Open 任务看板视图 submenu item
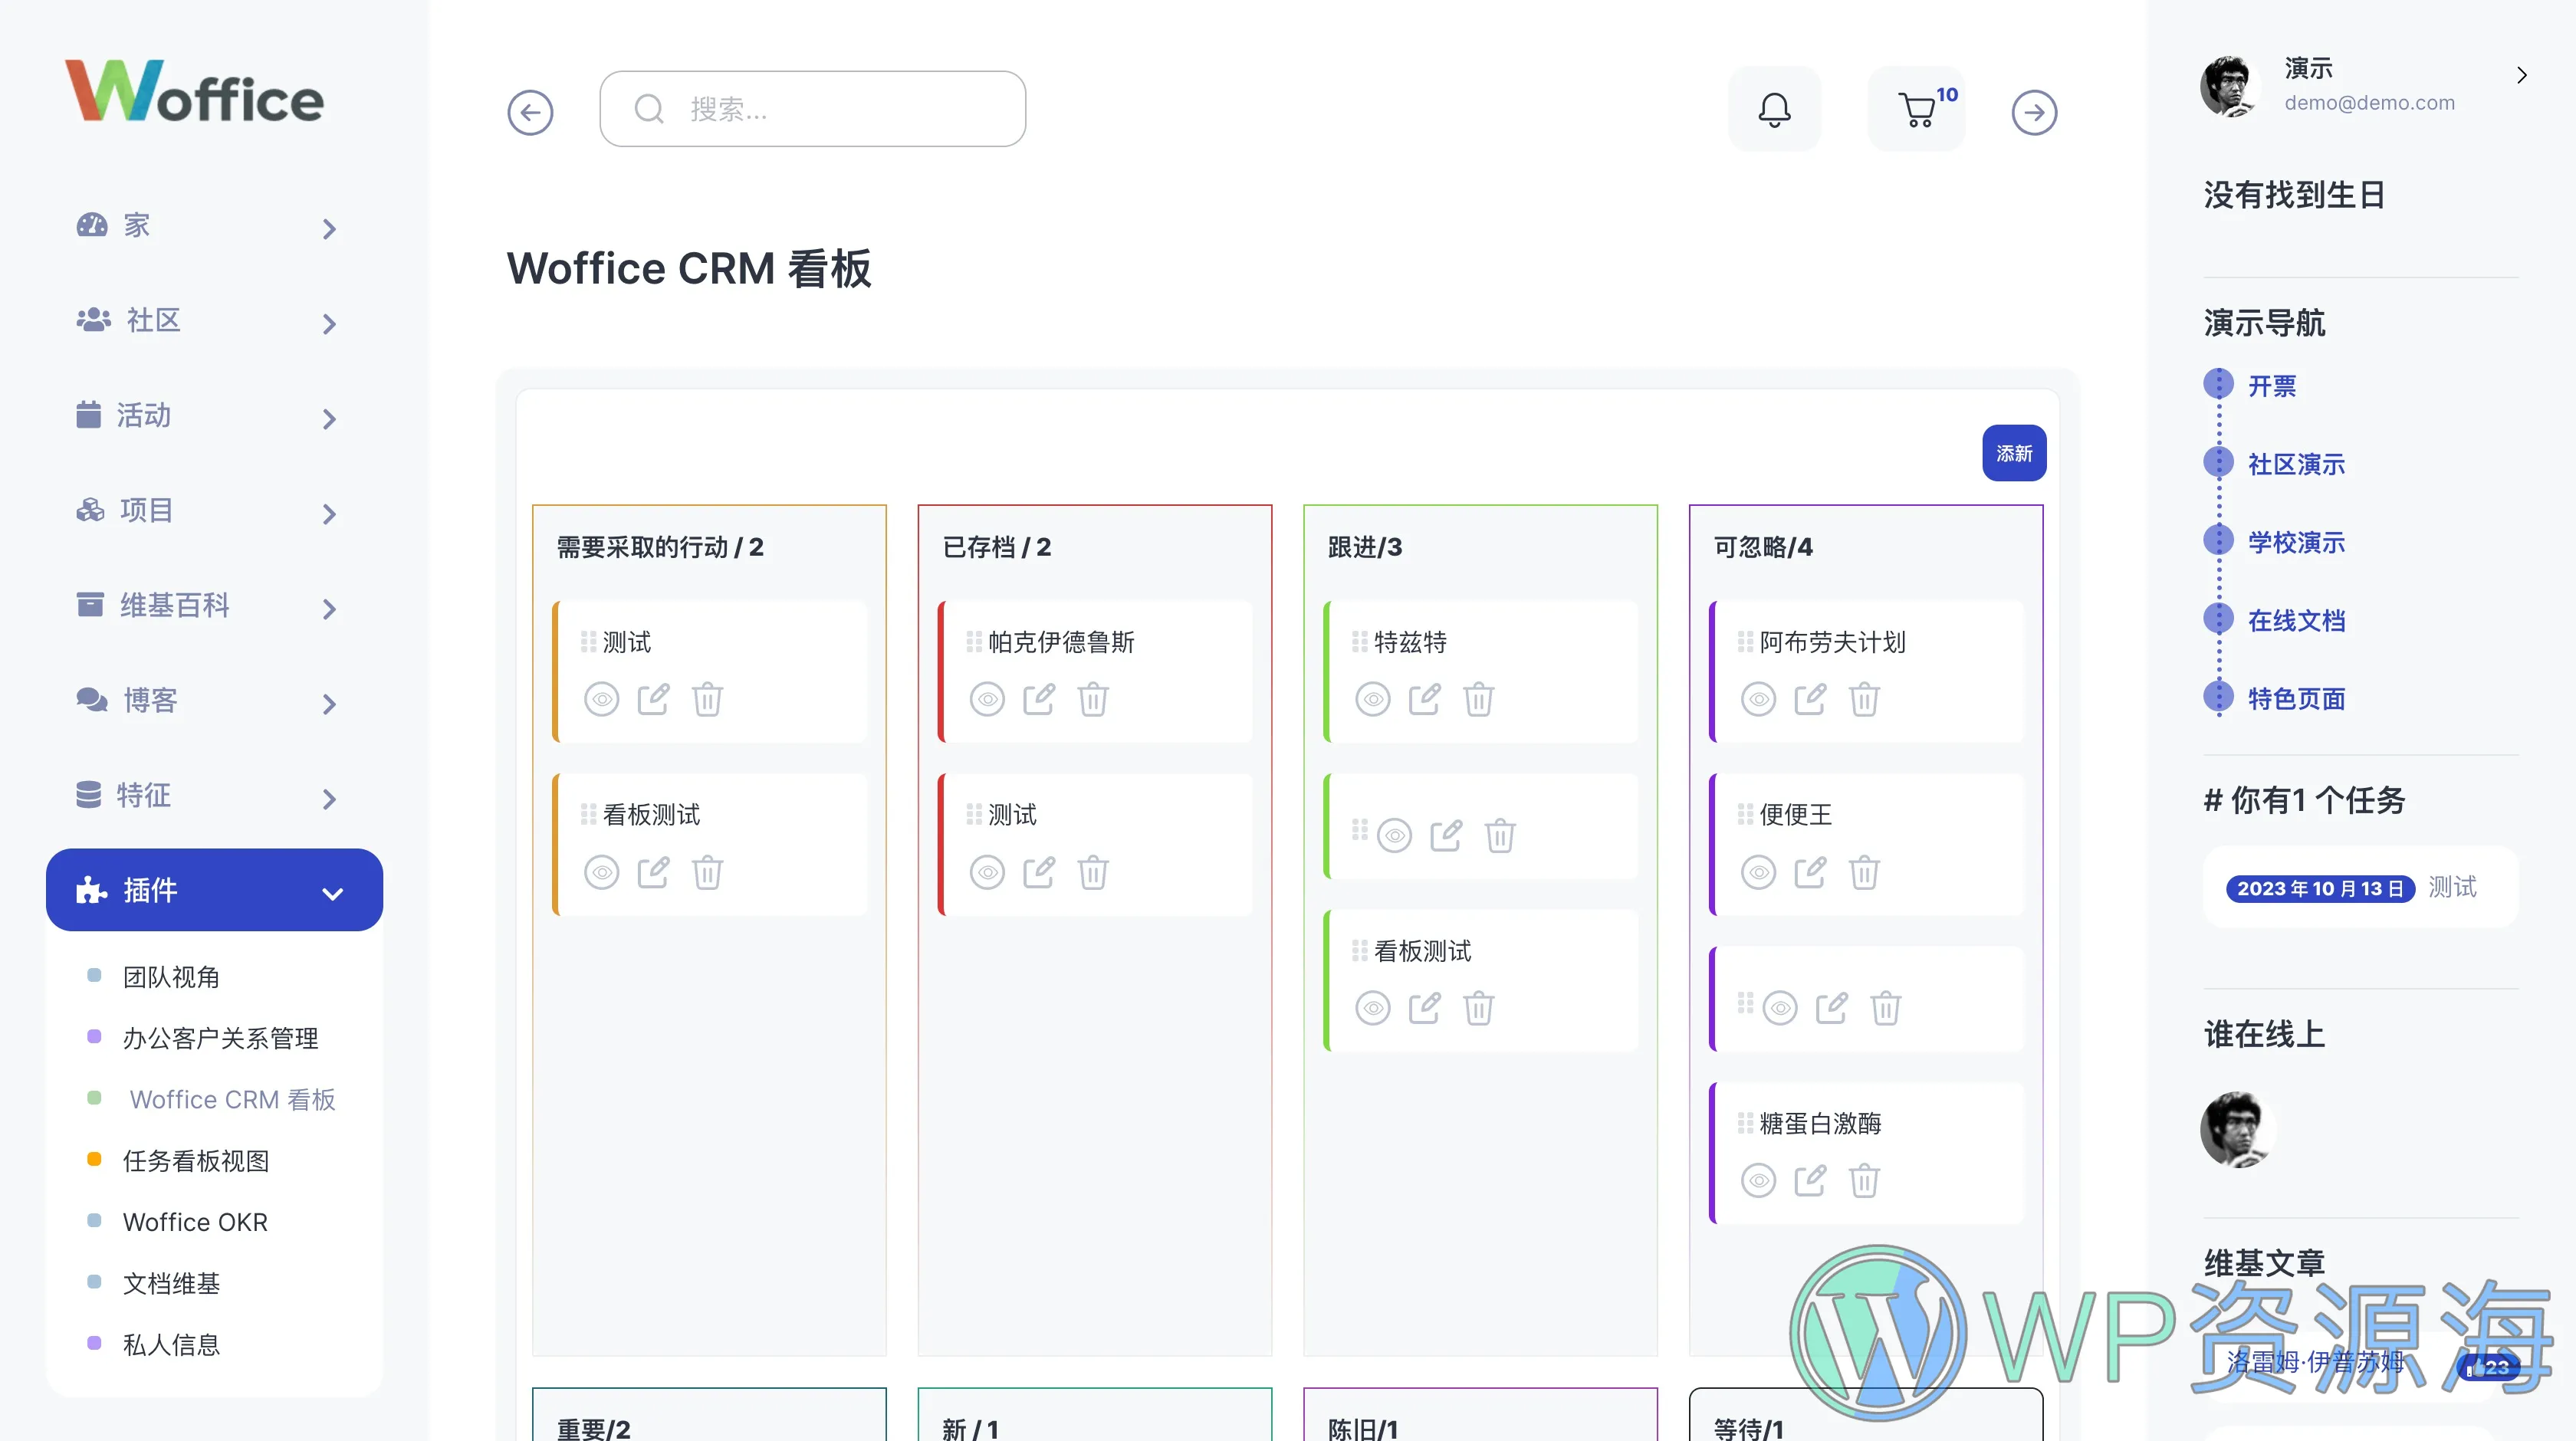 pos(196,1161)
